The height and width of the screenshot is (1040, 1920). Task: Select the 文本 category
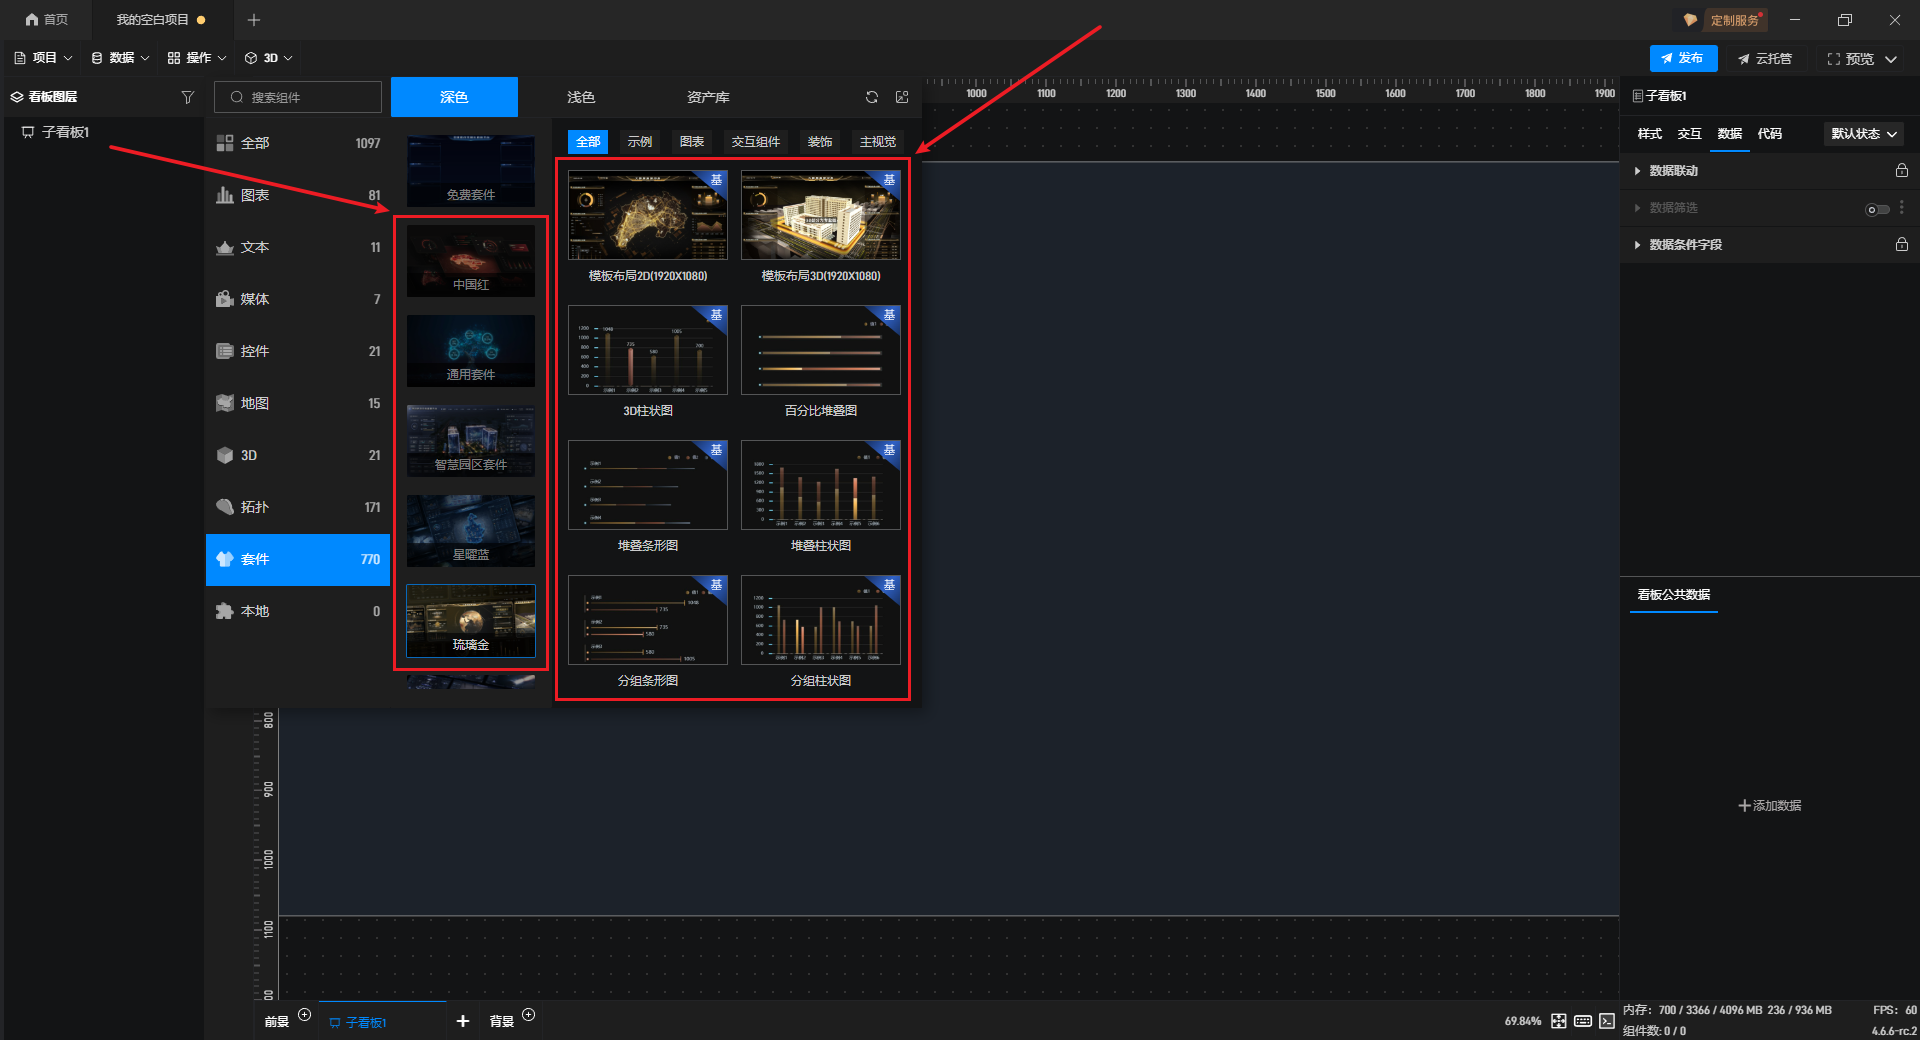298,247
